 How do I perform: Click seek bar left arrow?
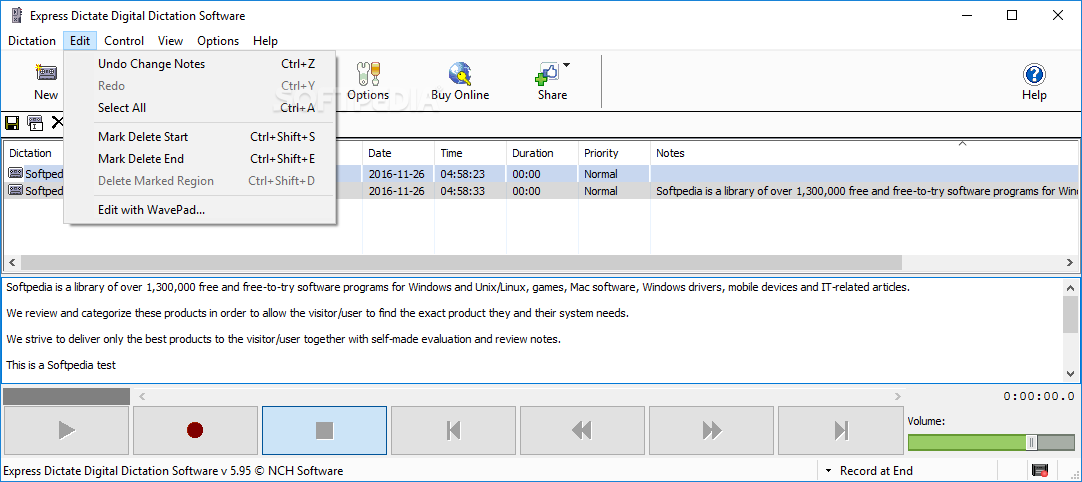click(x=142, y=396)
